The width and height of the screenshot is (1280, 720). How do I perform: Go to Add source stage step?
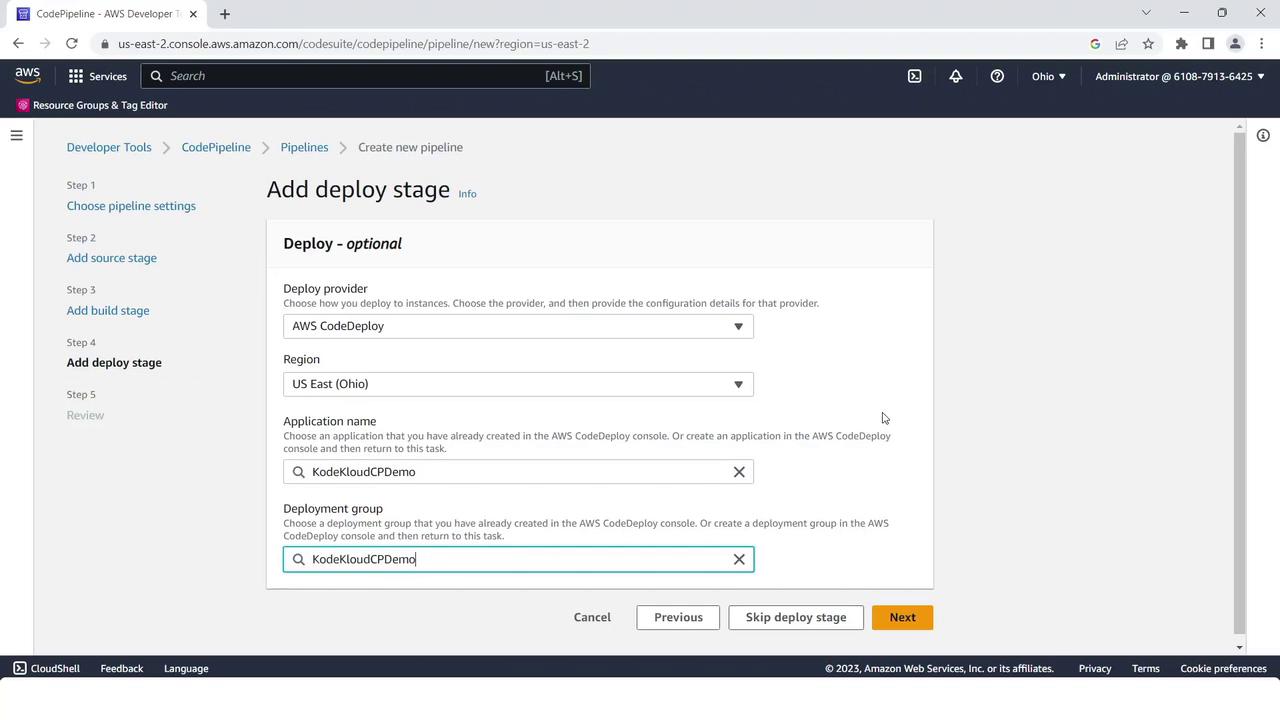pyautogui.click(x=112, y=258)
